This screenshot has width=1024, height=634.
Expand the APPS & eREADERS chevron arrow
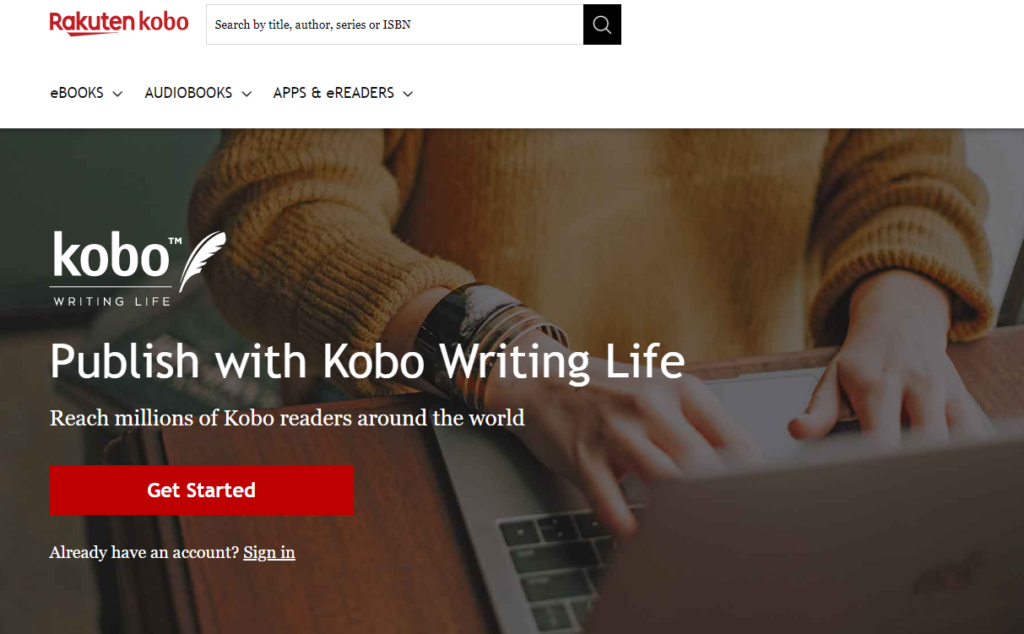point(408,94)
